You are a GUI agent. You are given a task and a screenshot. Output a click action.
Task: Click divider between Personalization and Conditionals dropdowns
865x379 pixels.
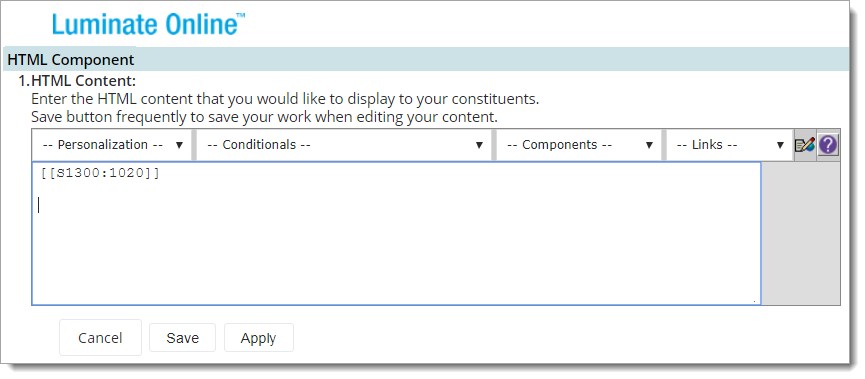tap(194, 145)
